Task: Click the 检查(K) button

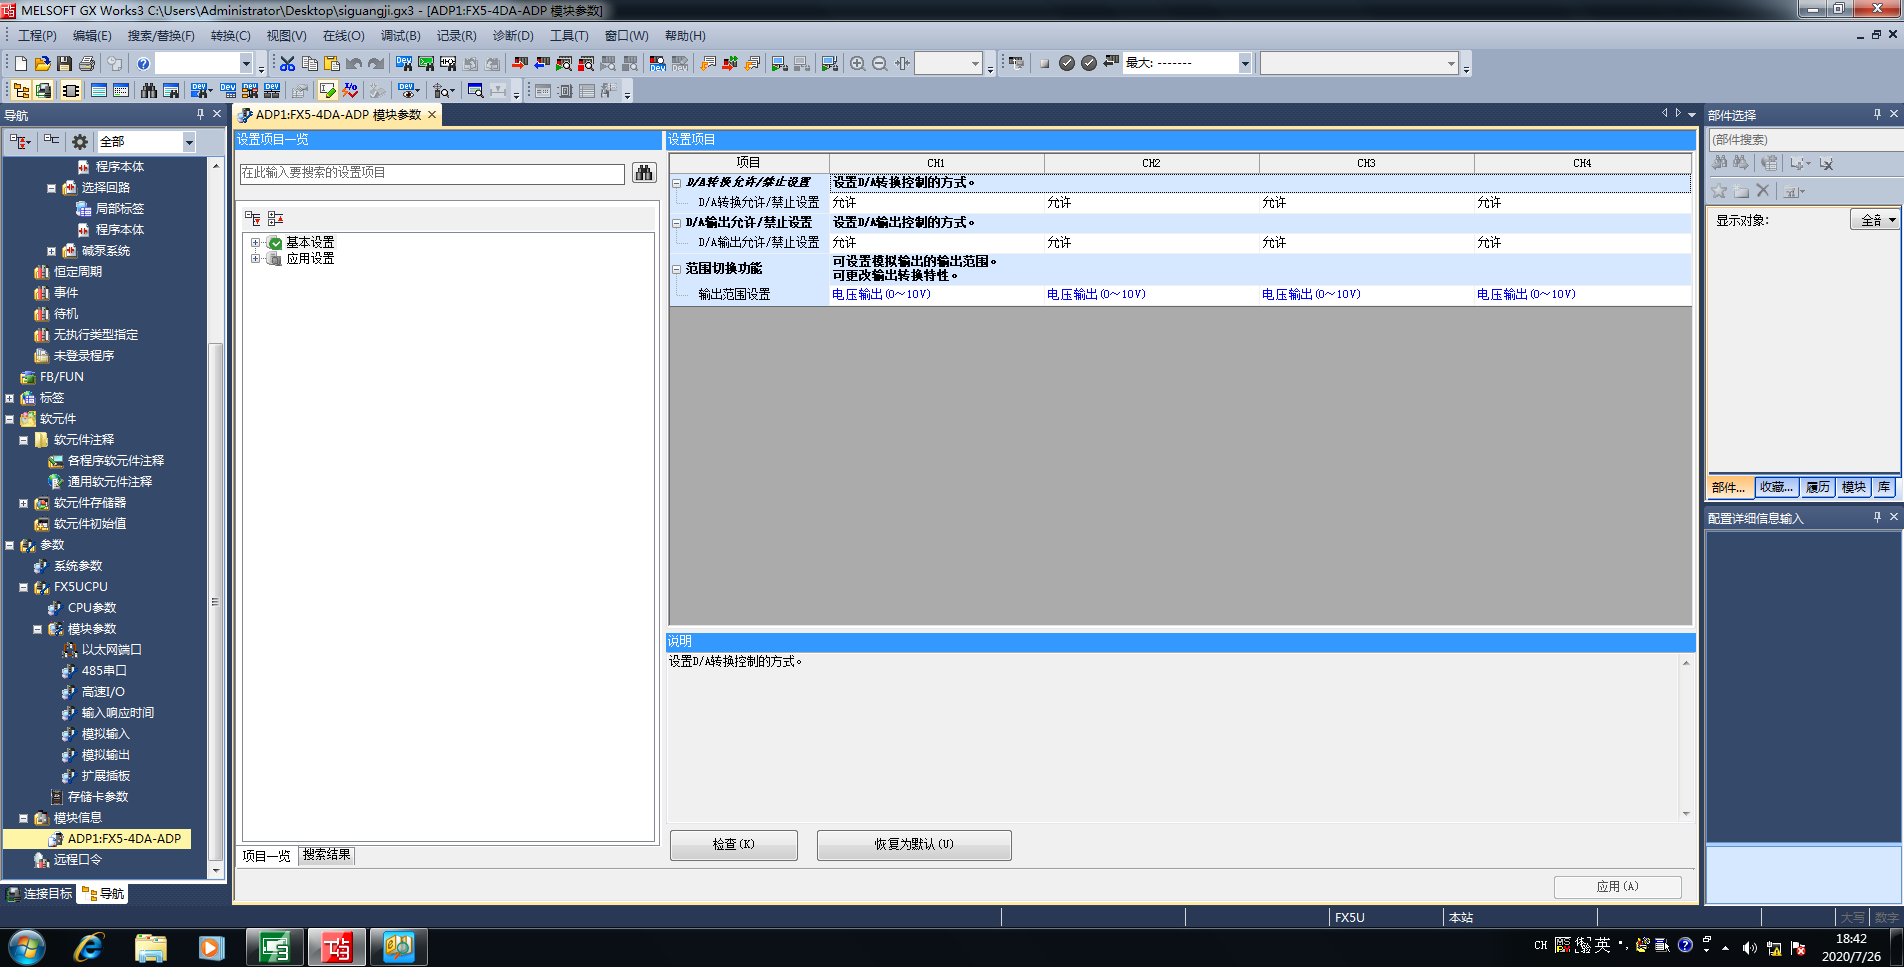Action: coord(733,845)
